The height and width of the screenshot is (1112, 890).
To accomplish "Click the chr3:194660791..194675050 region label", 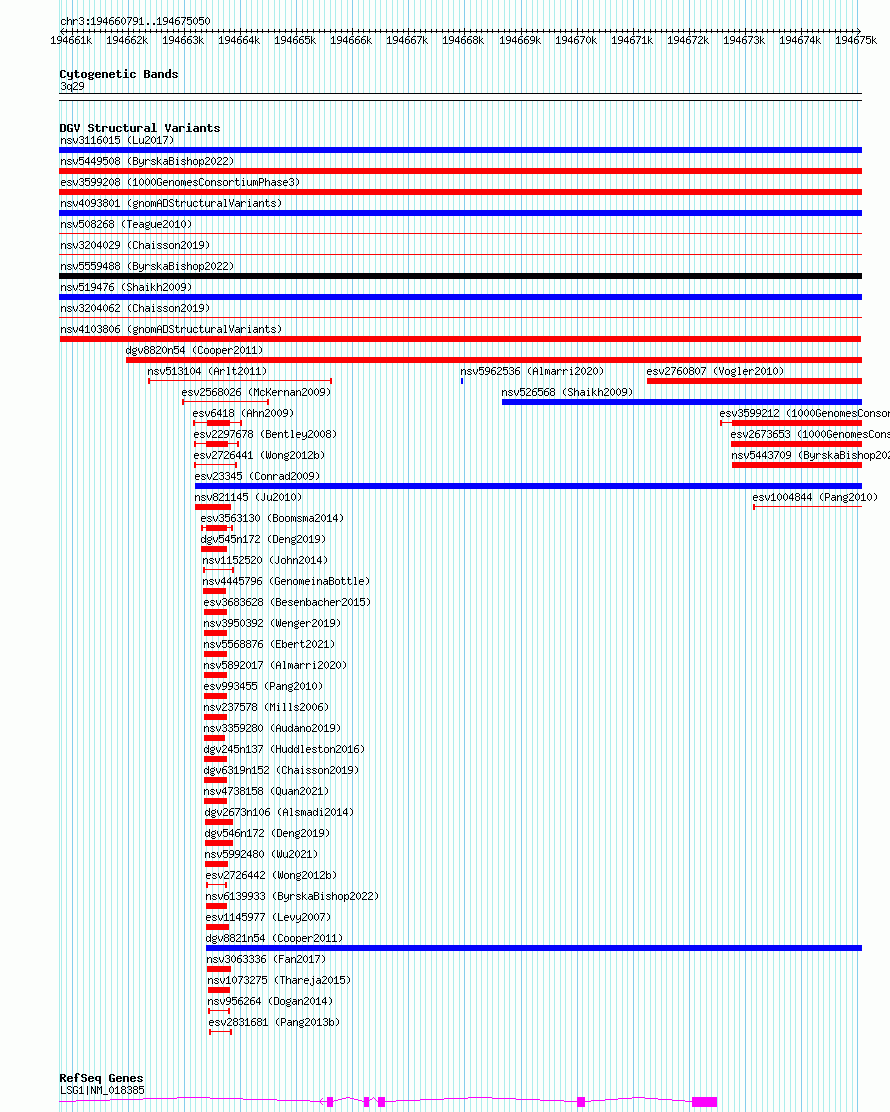I will coord(135,21).
